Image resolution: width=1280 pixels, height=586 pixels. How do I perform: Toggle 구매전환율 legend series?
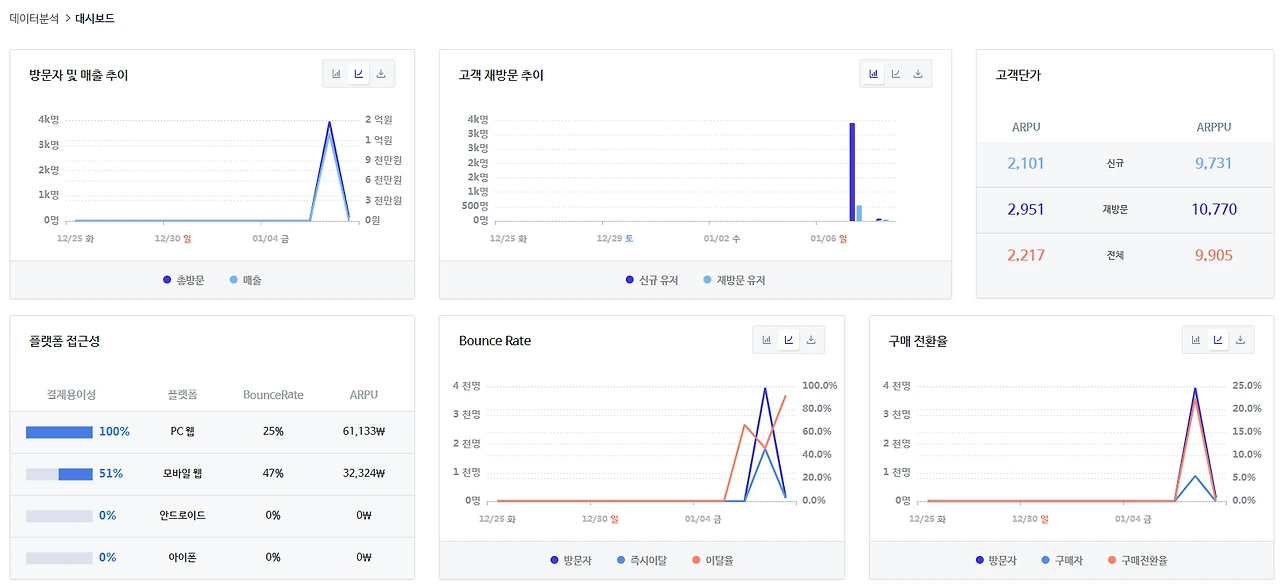pyautogui.click(x=1137, y=561)
